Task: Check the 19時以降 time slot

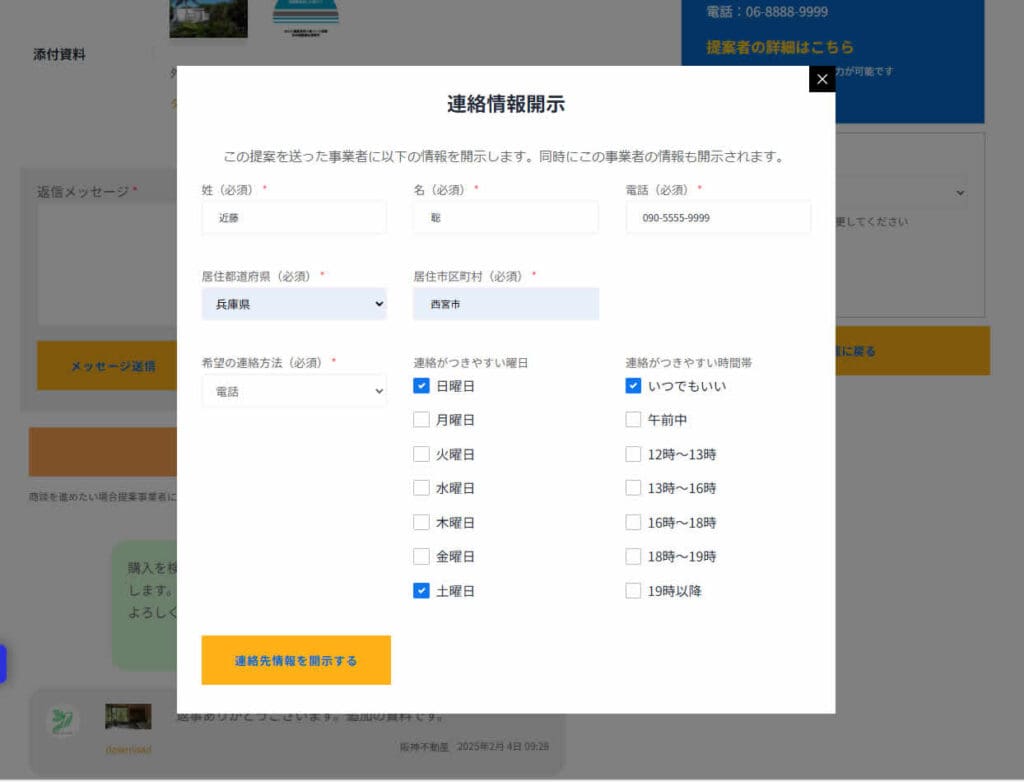Action: coord(633,590)
